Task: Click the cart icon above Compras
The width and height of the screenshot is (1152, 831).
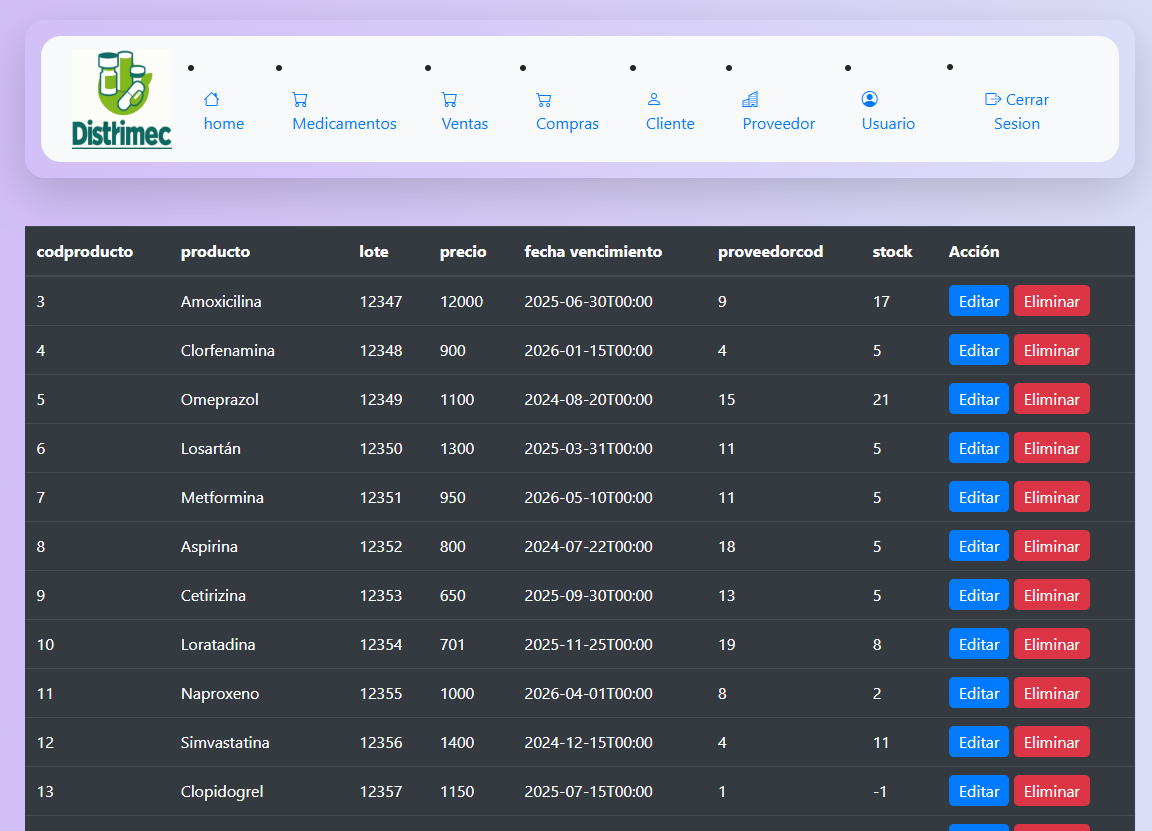Action: point(544,99)
